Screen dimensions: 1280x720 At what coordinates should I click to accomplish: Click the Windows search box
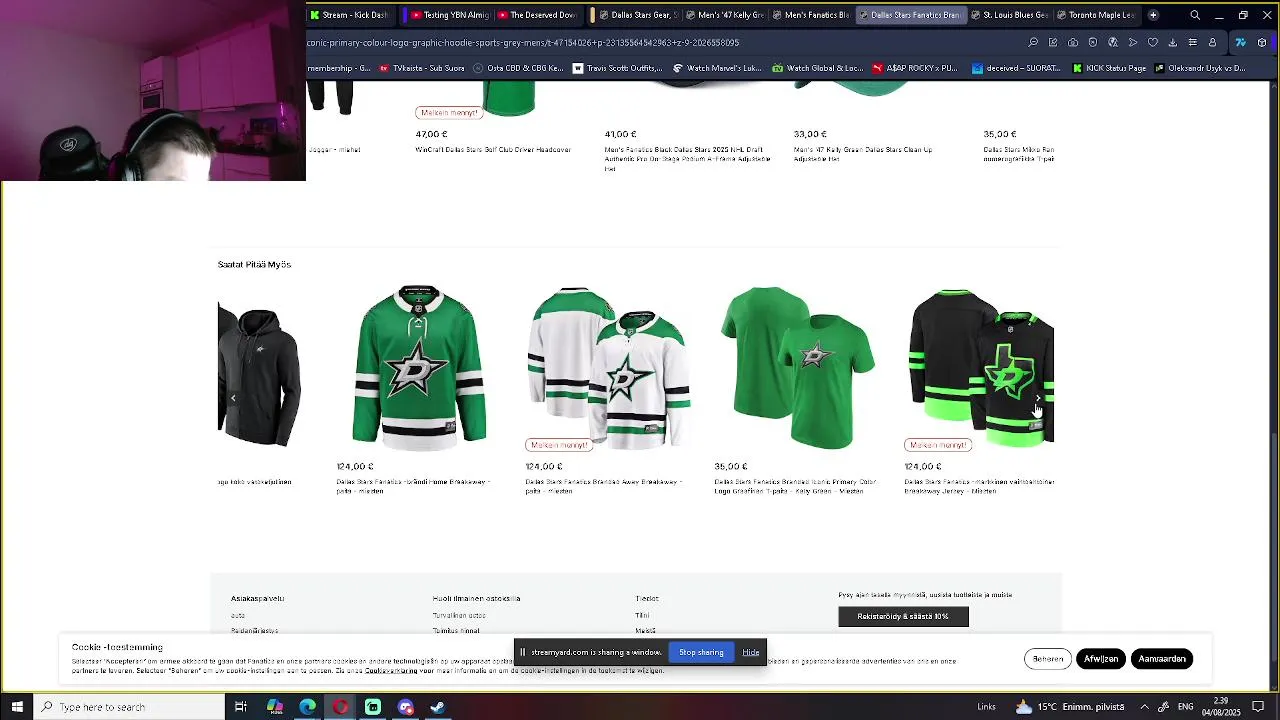point(130,707)
